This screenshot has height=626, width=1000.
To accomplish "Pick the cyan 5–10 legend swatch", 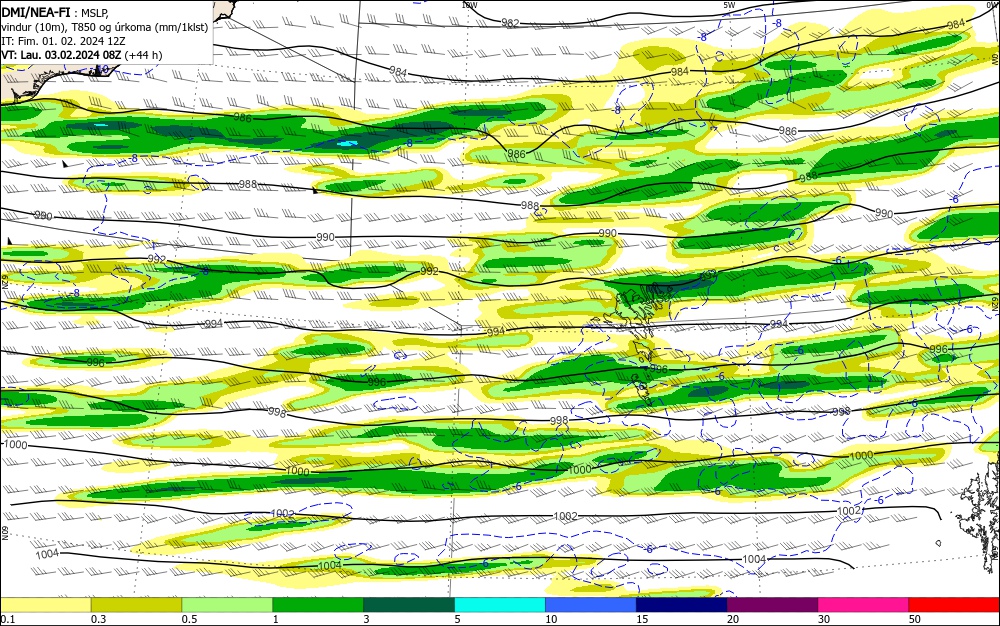I will pos(500,605).
